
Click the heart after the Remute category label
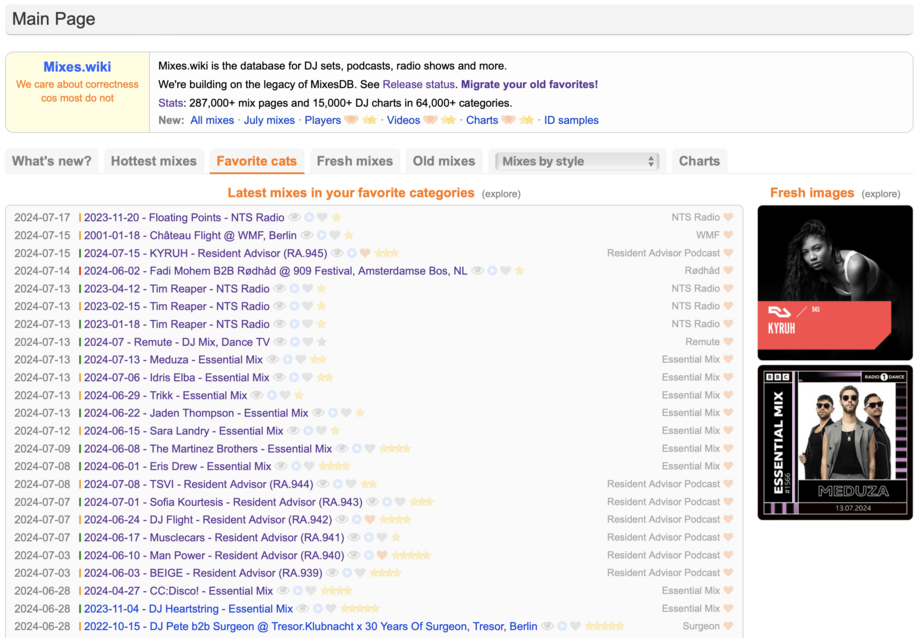pos(728,342)
